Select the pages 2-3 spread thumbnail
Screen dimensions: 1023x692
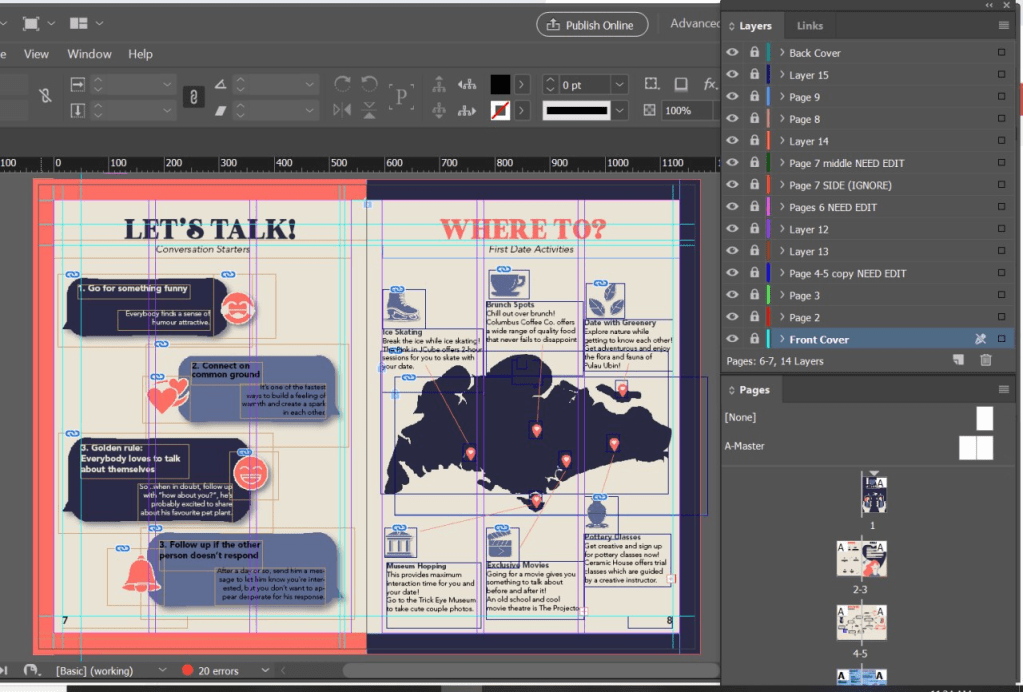coord(860,560)
